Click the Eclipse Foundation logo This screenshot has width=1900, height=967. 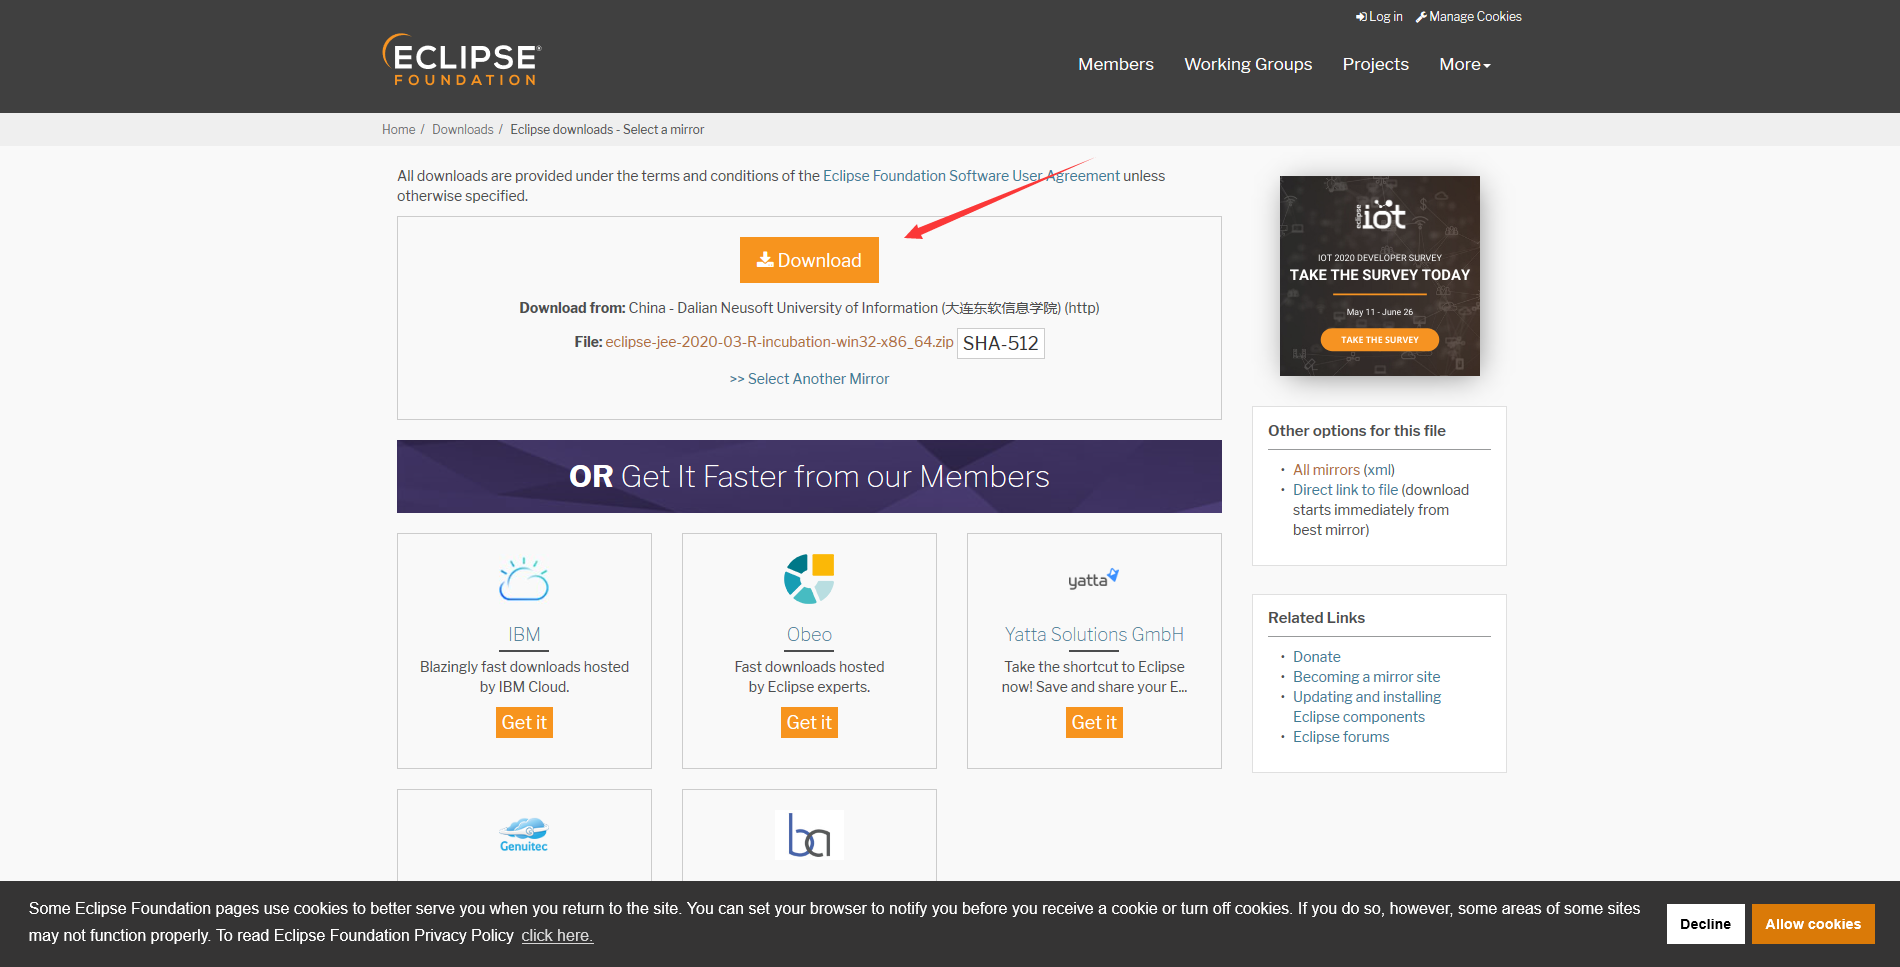click(x=462, y=60)
